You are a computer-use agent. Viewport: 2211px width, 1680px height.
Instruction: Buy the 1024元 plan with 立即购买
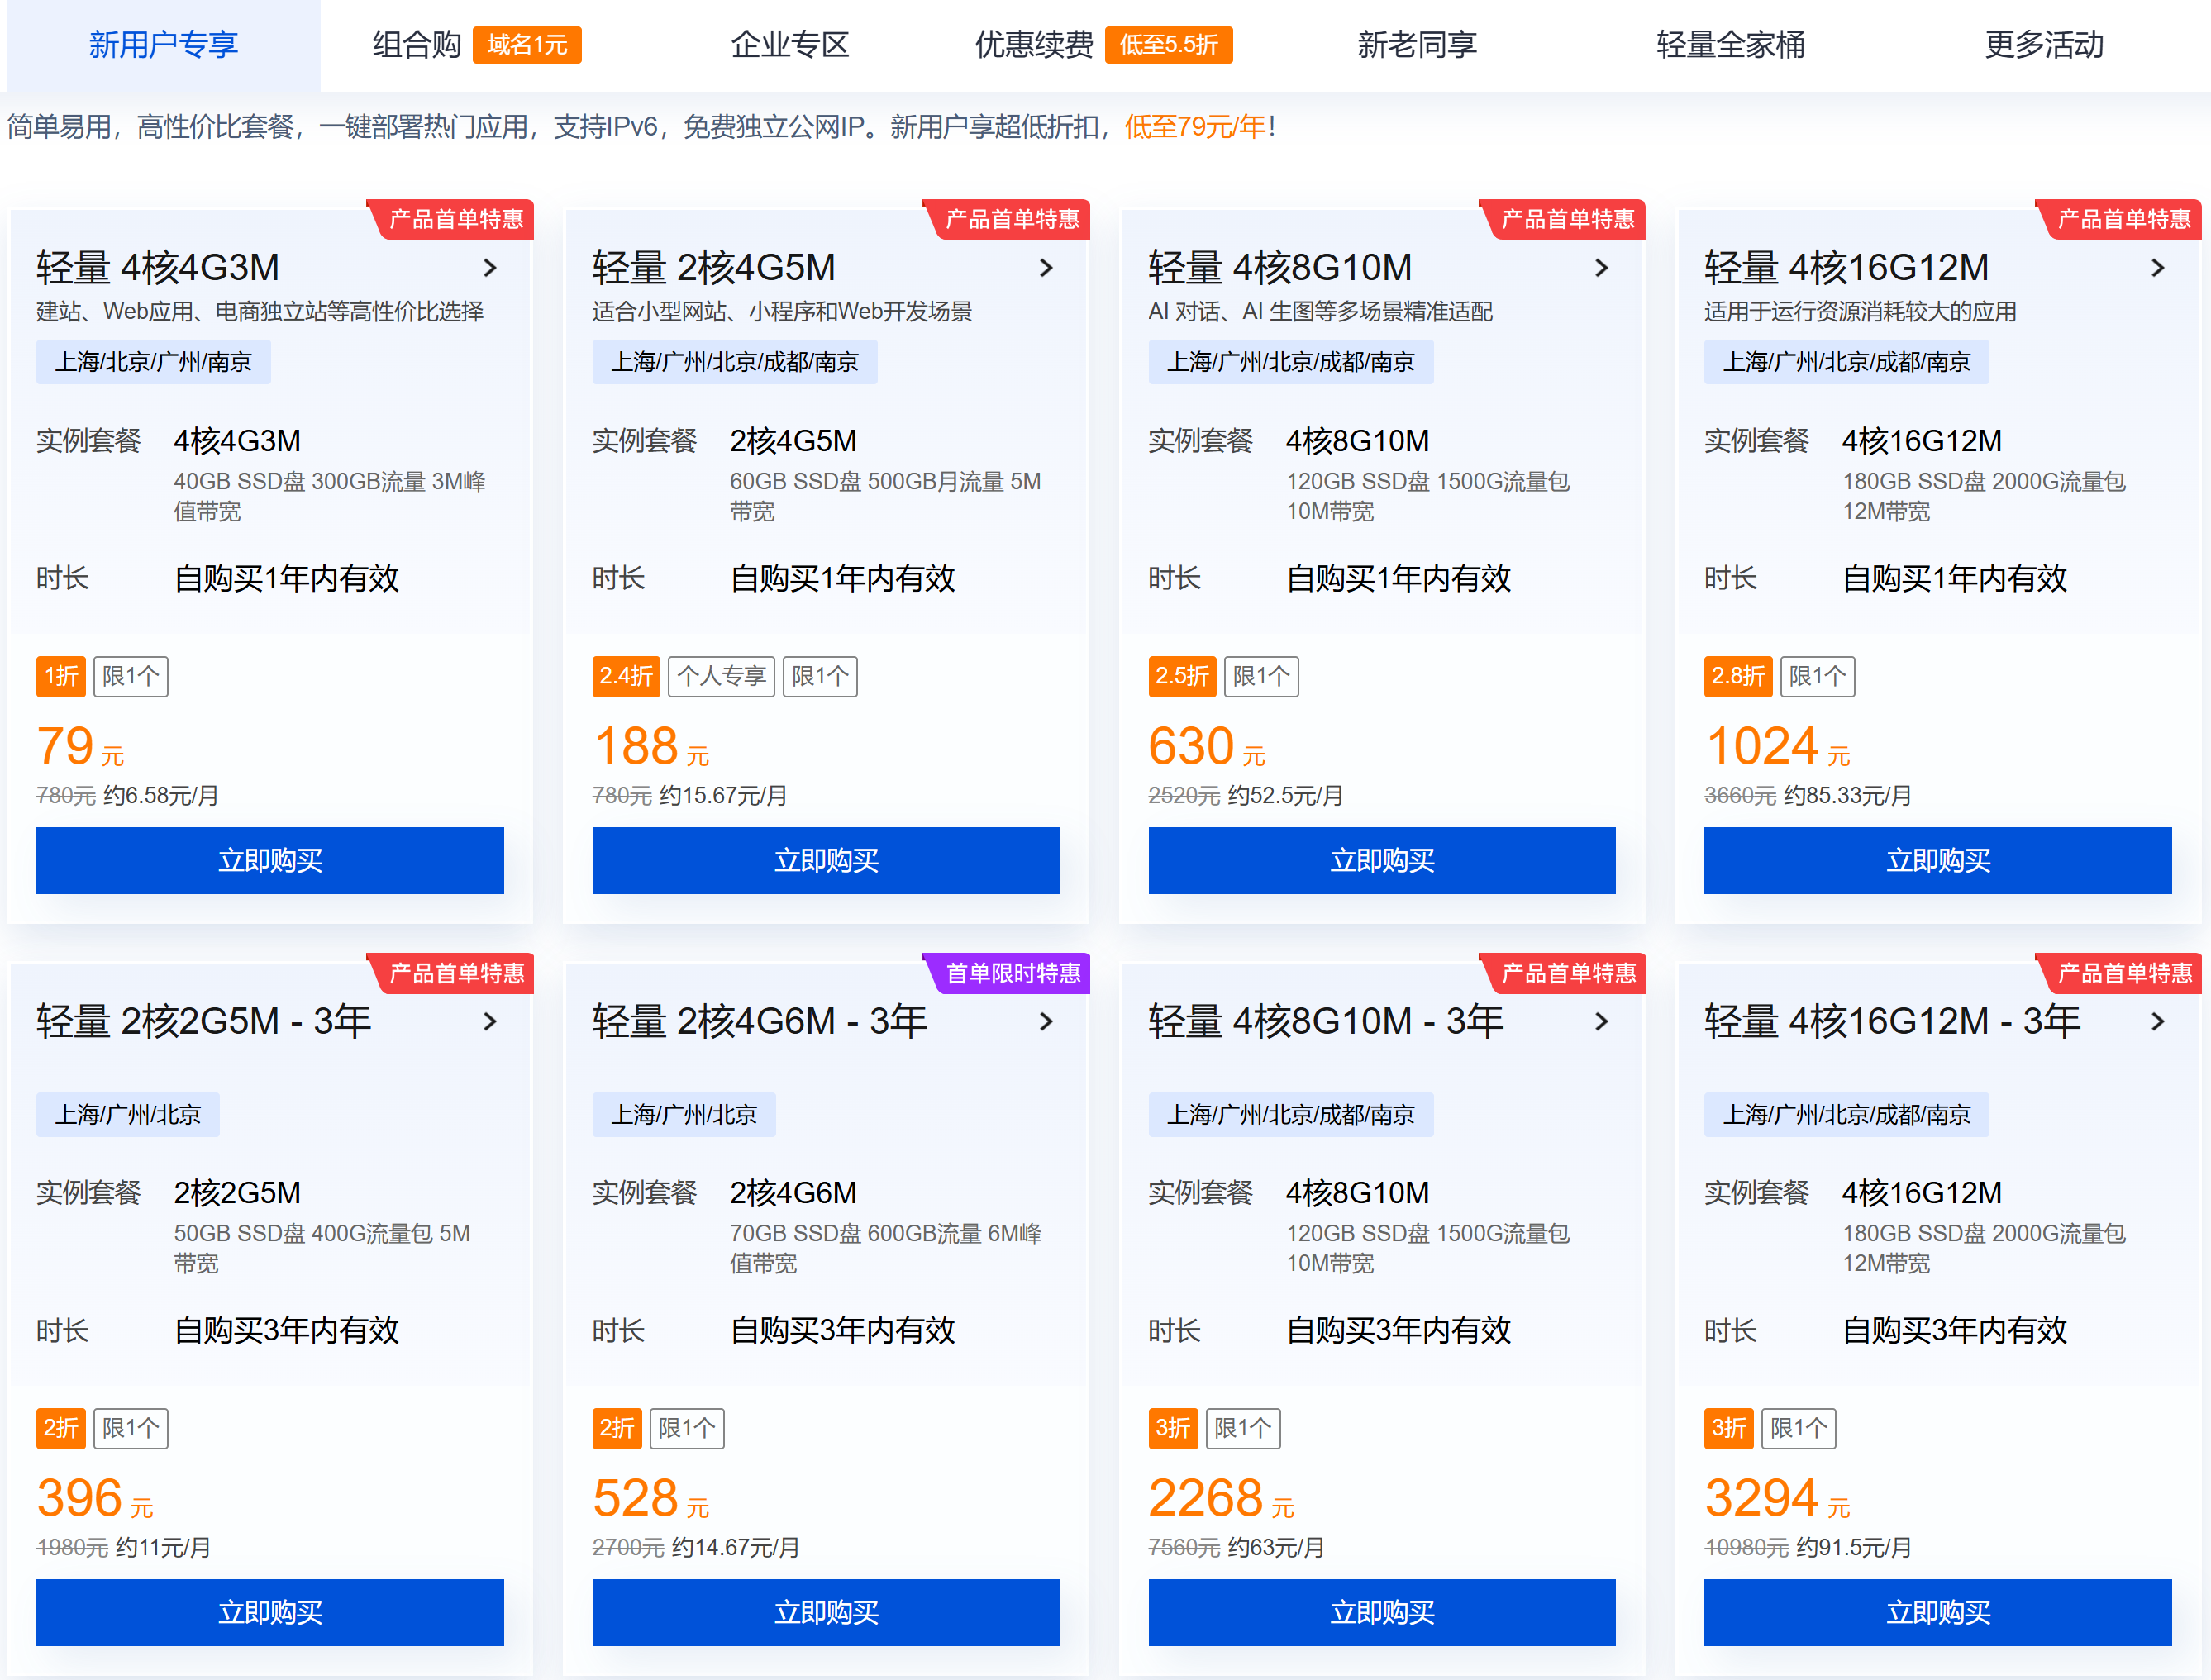click(1938, 861)
